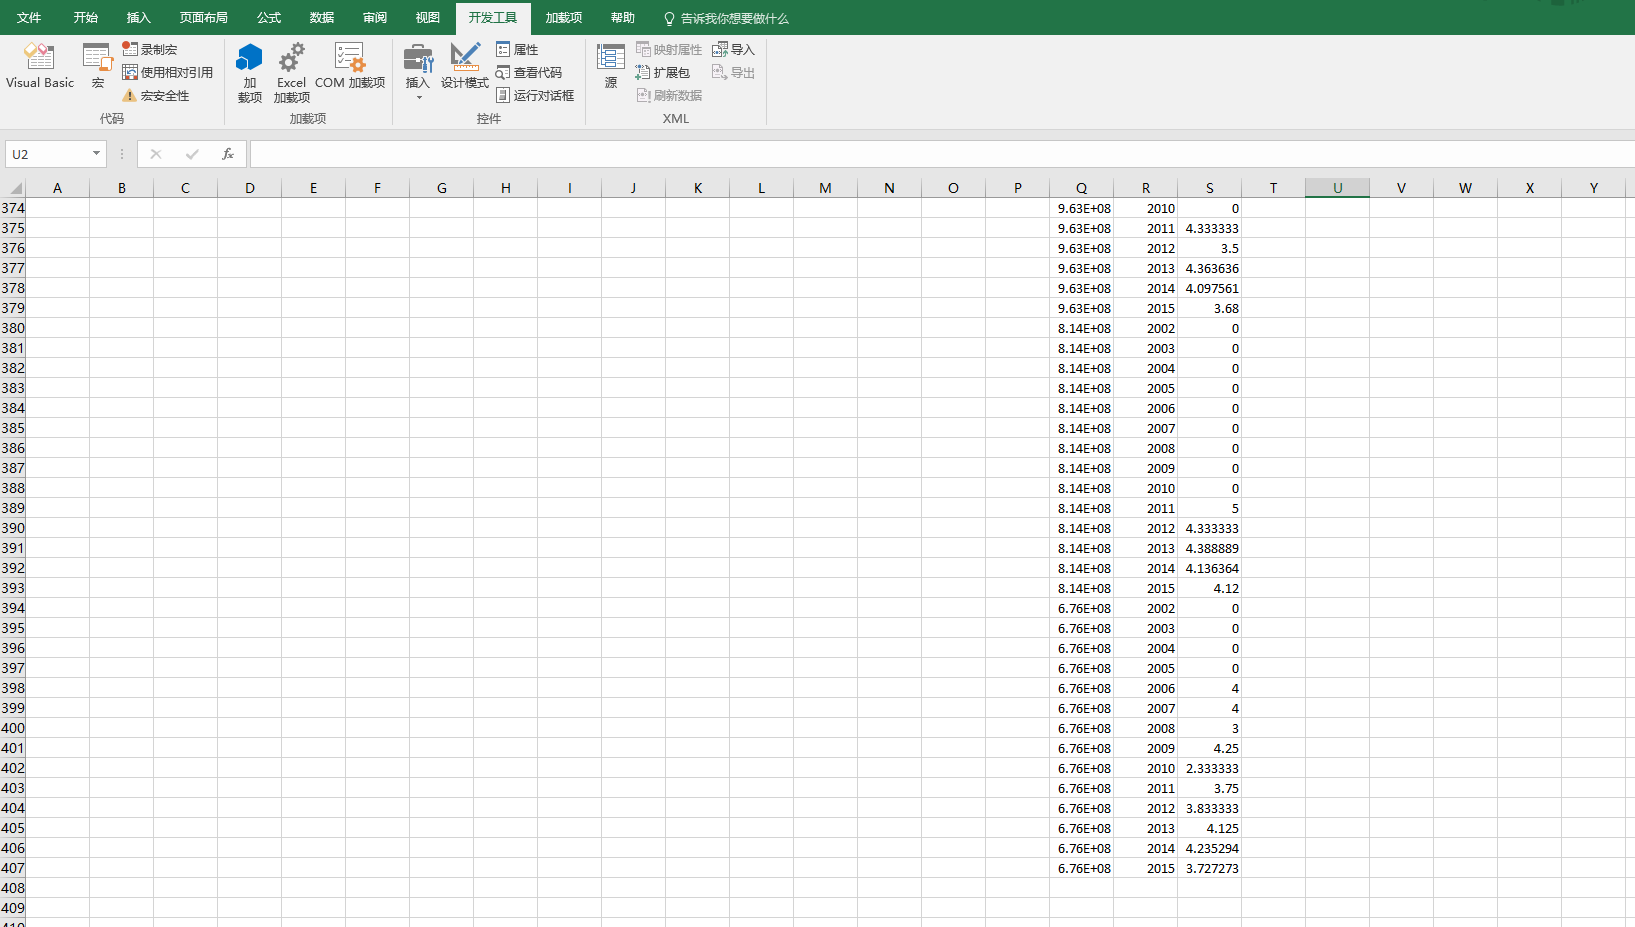Toggle Design Mode (设计模式)
1635x927 pixels.
coord(465,66)
